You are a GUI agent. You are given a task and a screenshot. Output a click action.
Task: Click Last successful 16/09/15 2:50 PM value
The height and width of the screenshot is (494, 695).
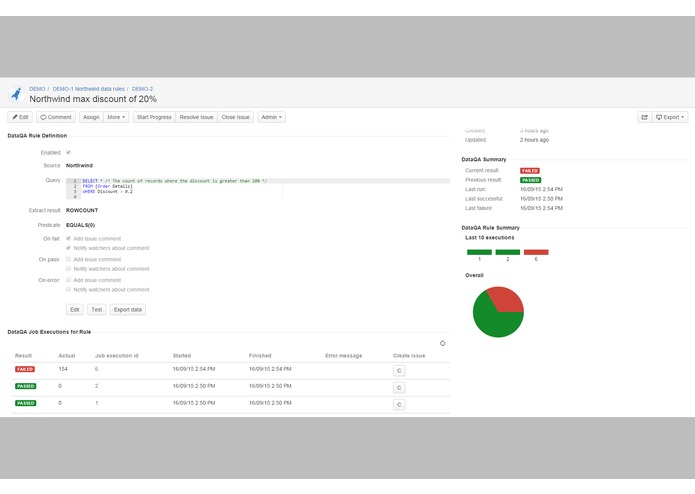coord(541,199)
